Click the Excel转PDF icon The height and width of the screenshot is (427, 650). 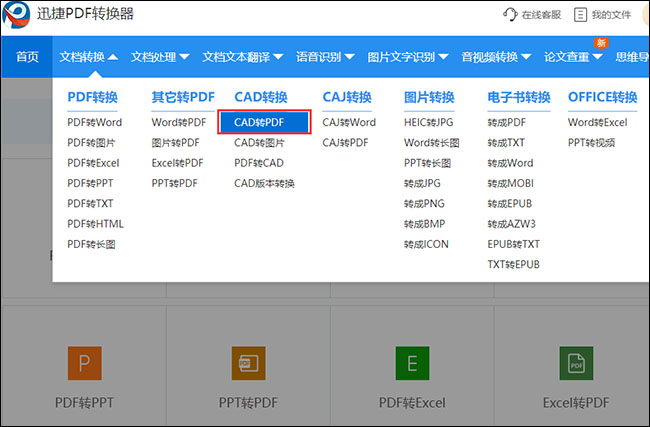576,363
